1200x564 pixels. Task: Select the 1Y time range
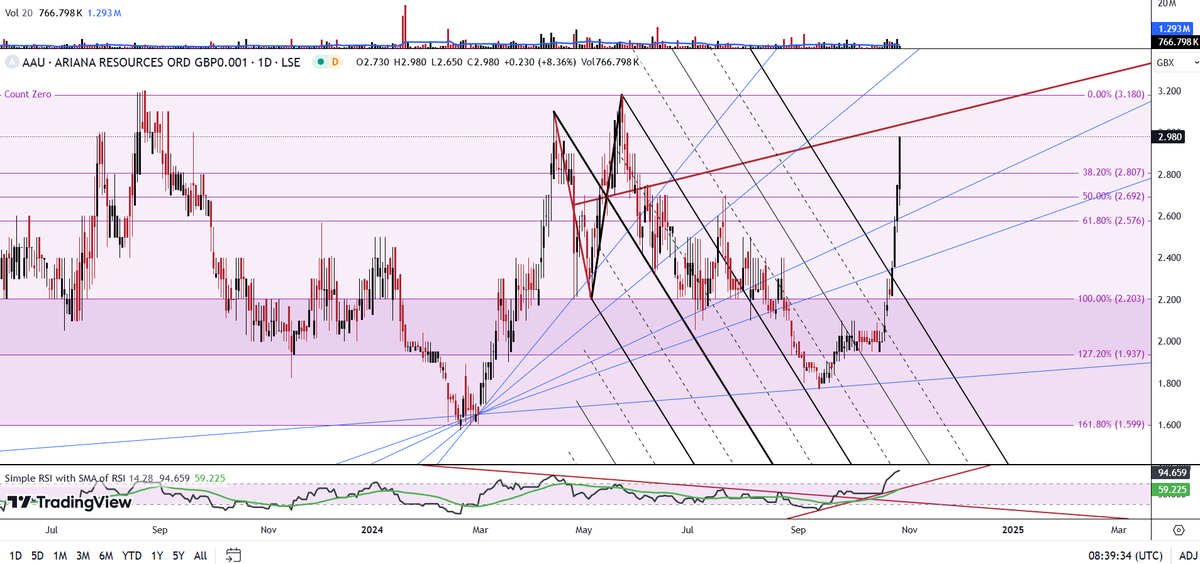156,554
